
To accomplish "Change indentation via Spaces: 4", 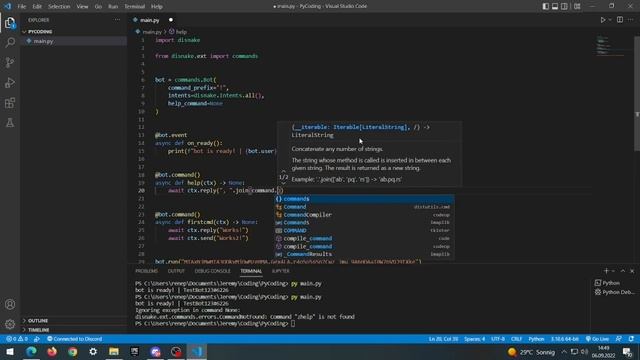I will coord(475,339).
